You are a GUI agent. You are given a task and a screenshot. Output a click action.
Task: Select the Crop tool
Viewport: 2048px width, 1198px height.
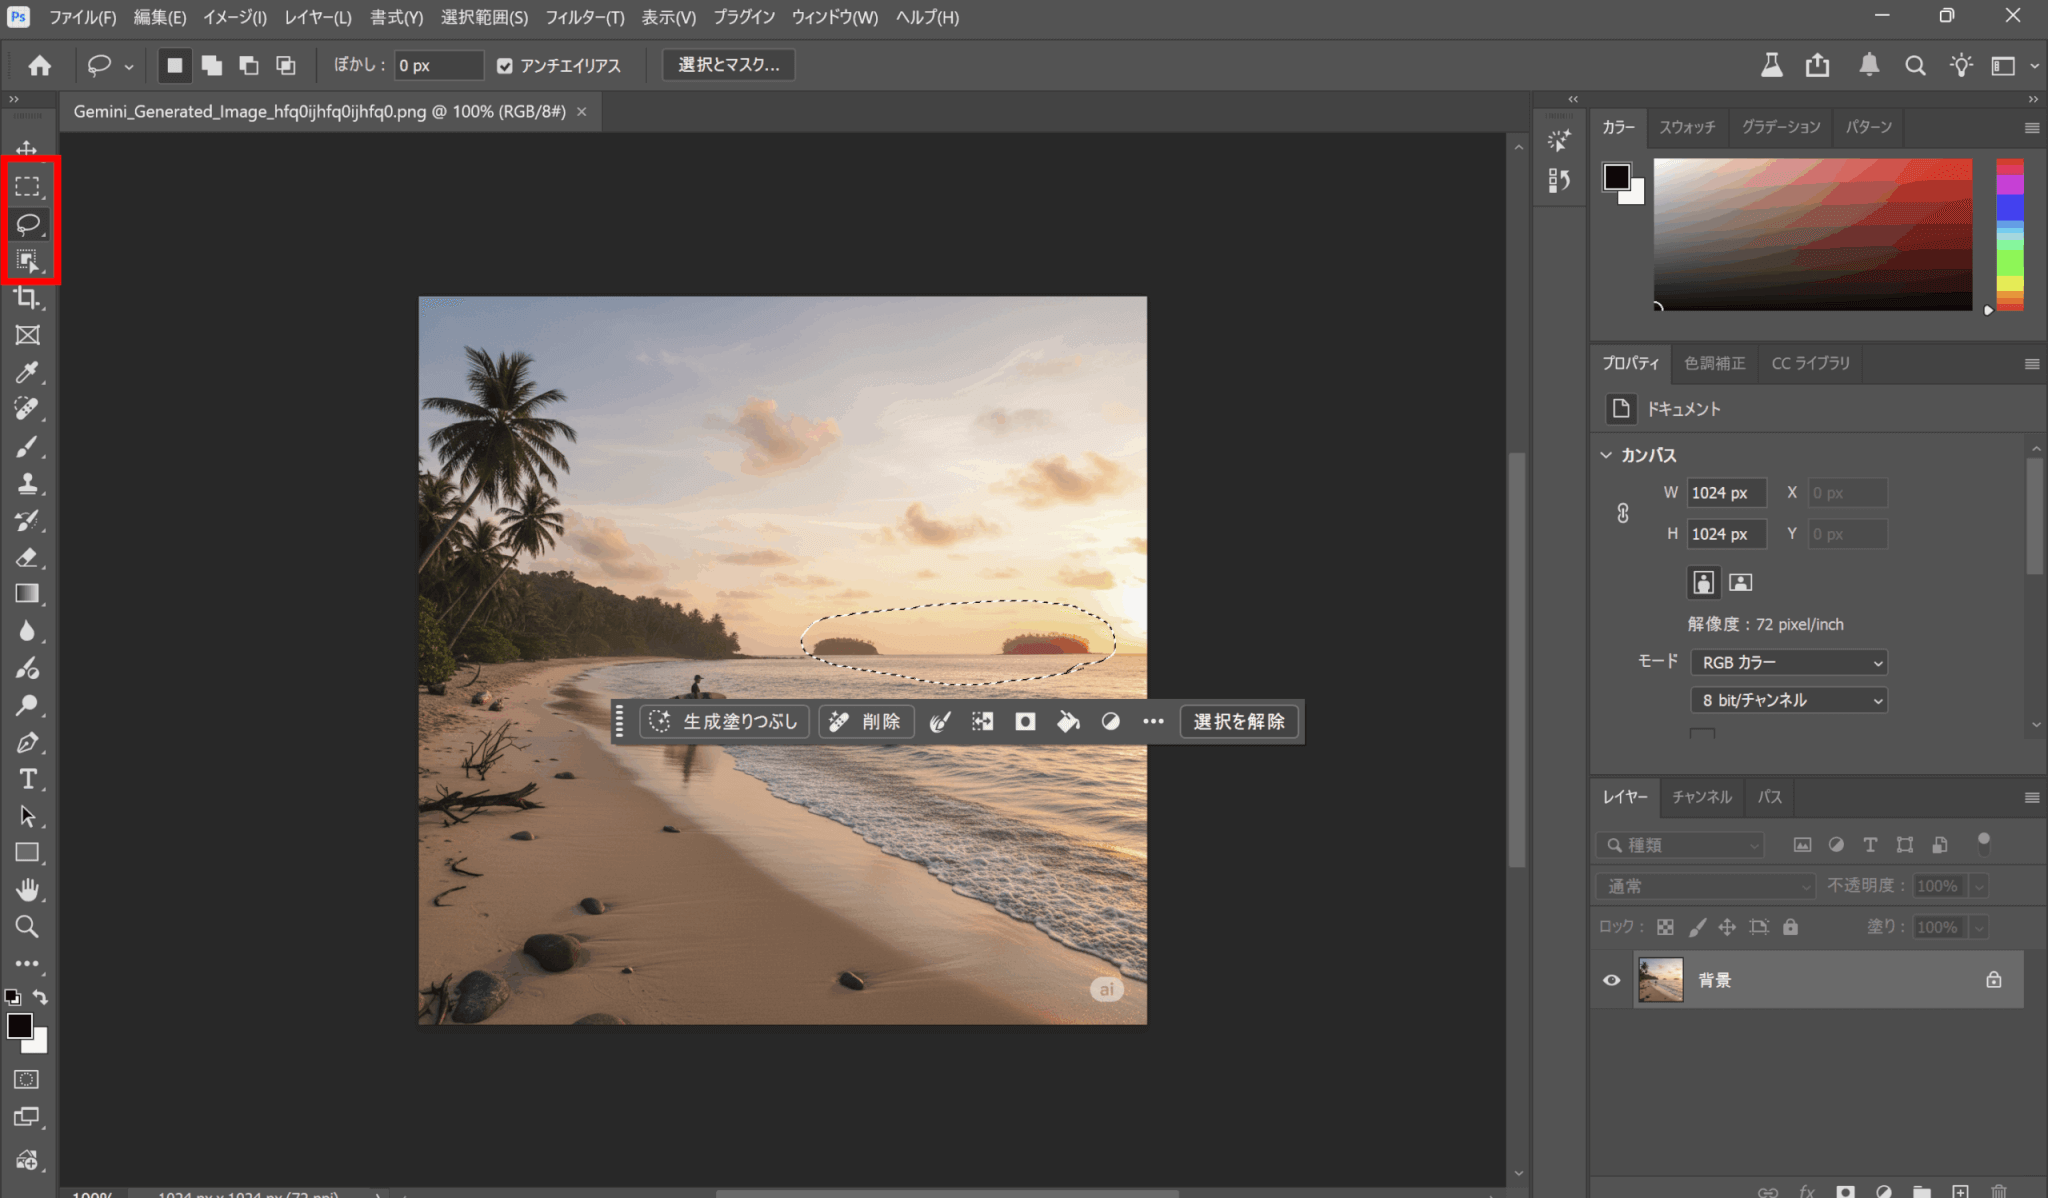[x=27, y=298]
